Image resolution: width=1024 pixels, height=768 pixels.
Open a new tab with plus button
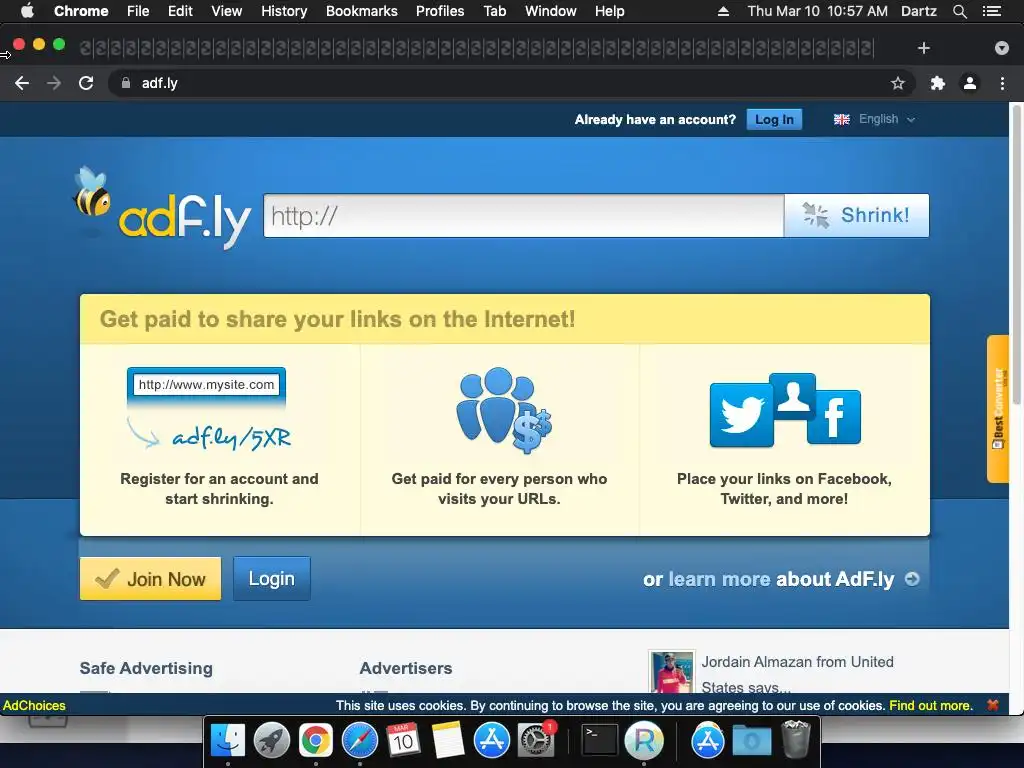tap(923, 48)
